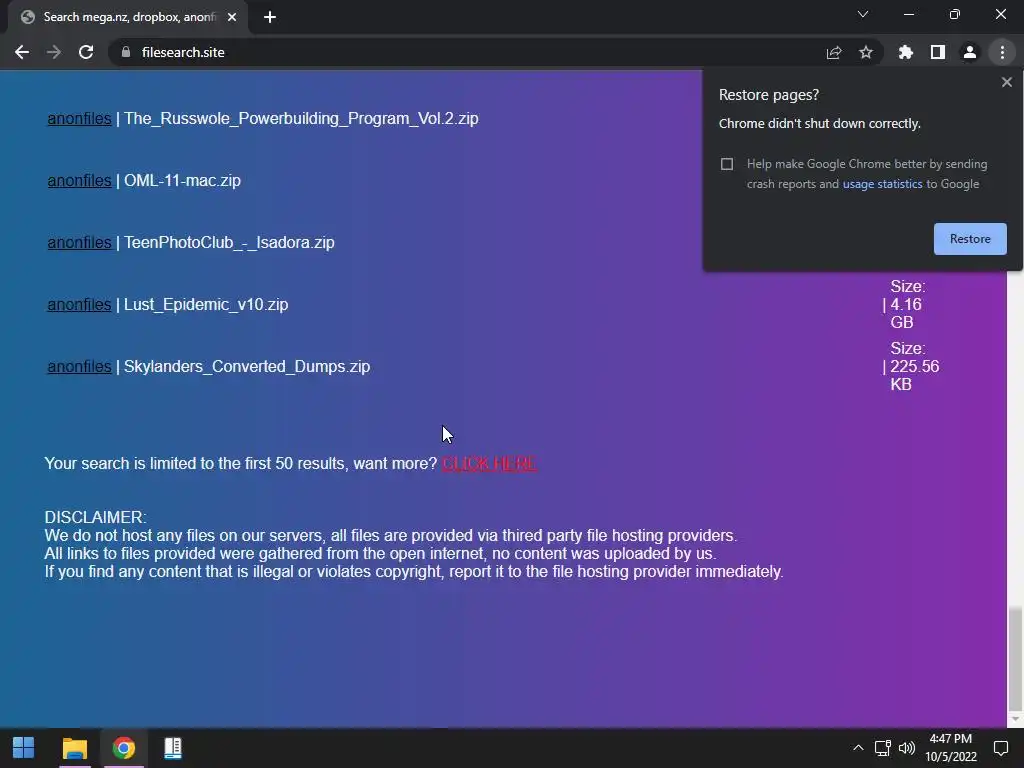Dismiss the Restore pages popup
This screenshot has height=768, width=1024.
[x=1006, y=82]
